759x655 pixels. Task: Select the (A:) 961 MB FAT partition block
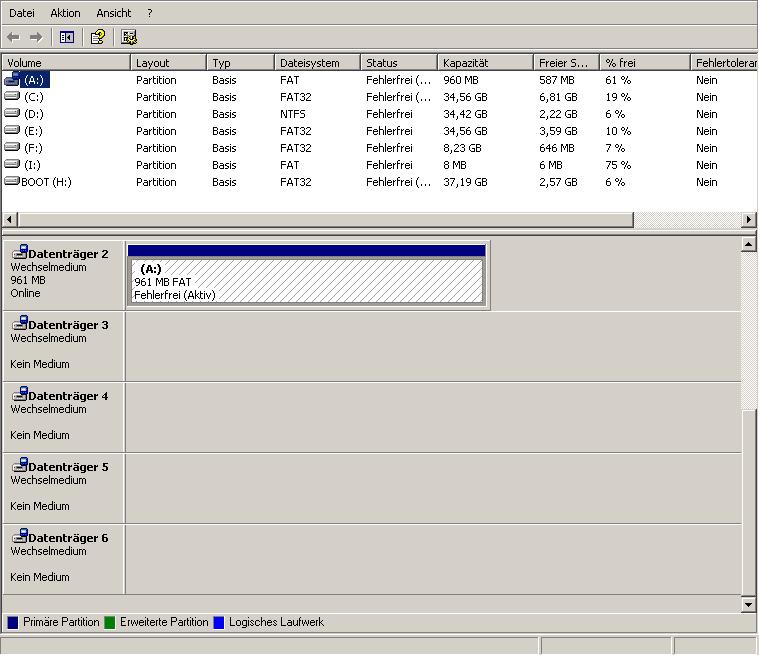point(305,281)
